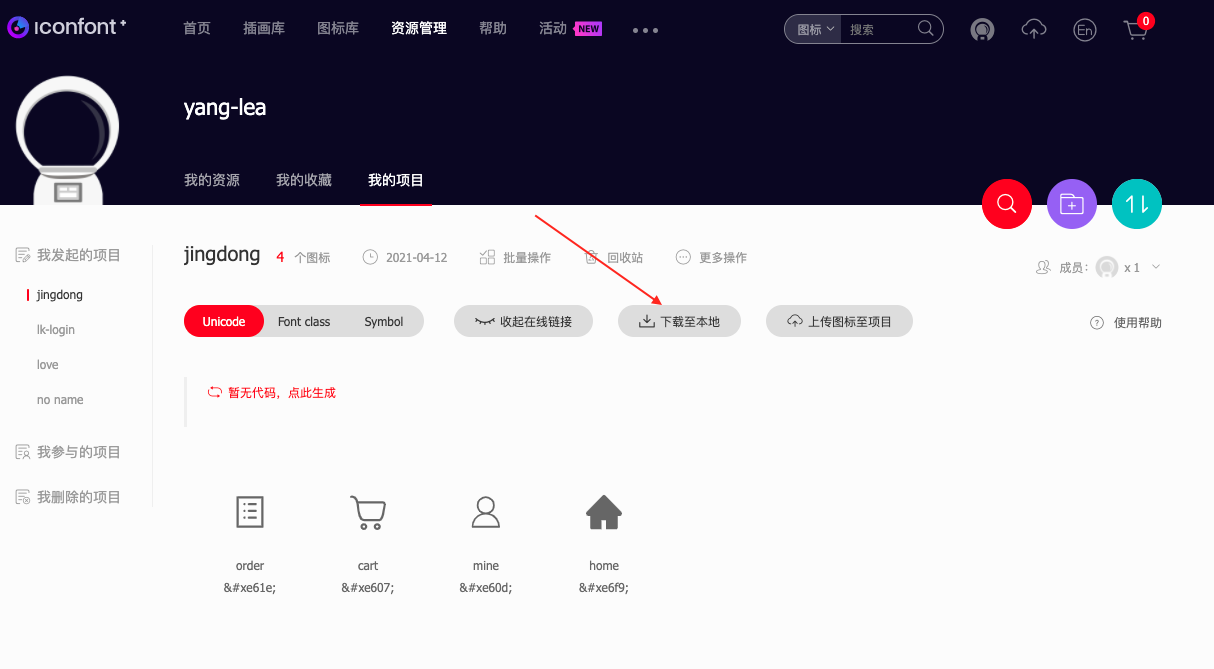
Task: Open 批量操作 batch operations
Action: (515, 257)
